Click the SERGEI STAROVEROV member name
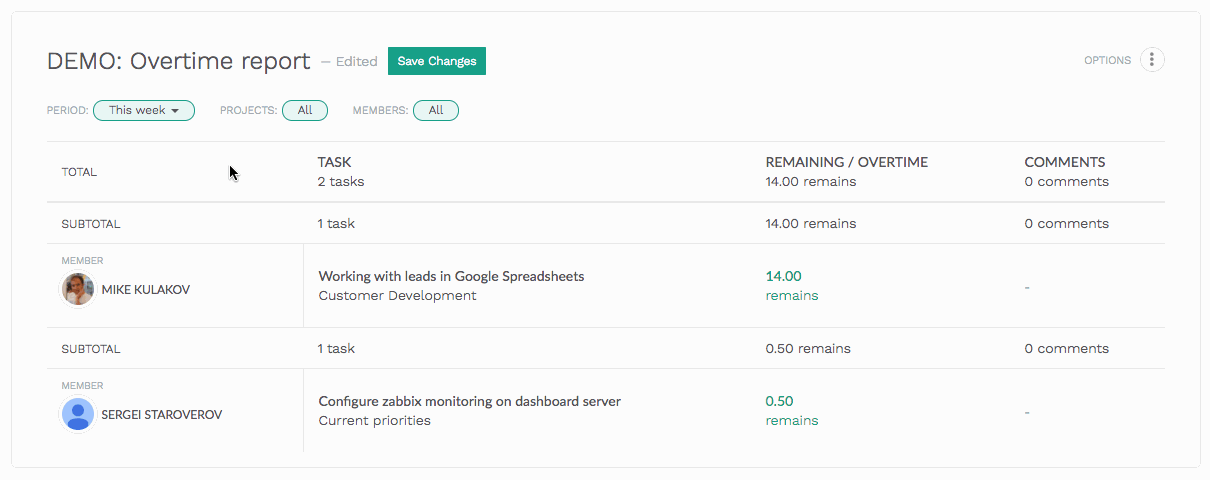Screen dimensions: 1210x480 161,415
